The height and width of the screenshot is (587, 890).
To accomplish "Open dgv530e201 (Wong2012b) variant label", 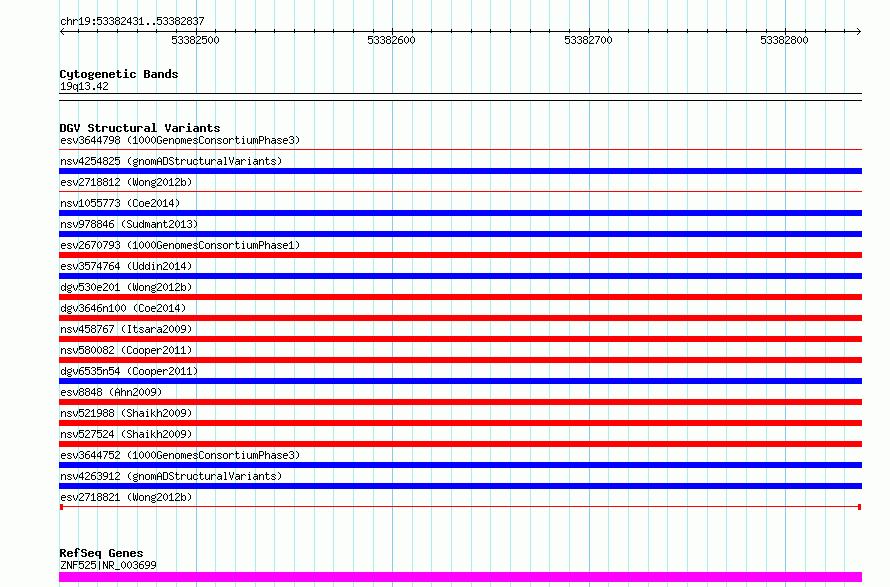I will 126,287.
